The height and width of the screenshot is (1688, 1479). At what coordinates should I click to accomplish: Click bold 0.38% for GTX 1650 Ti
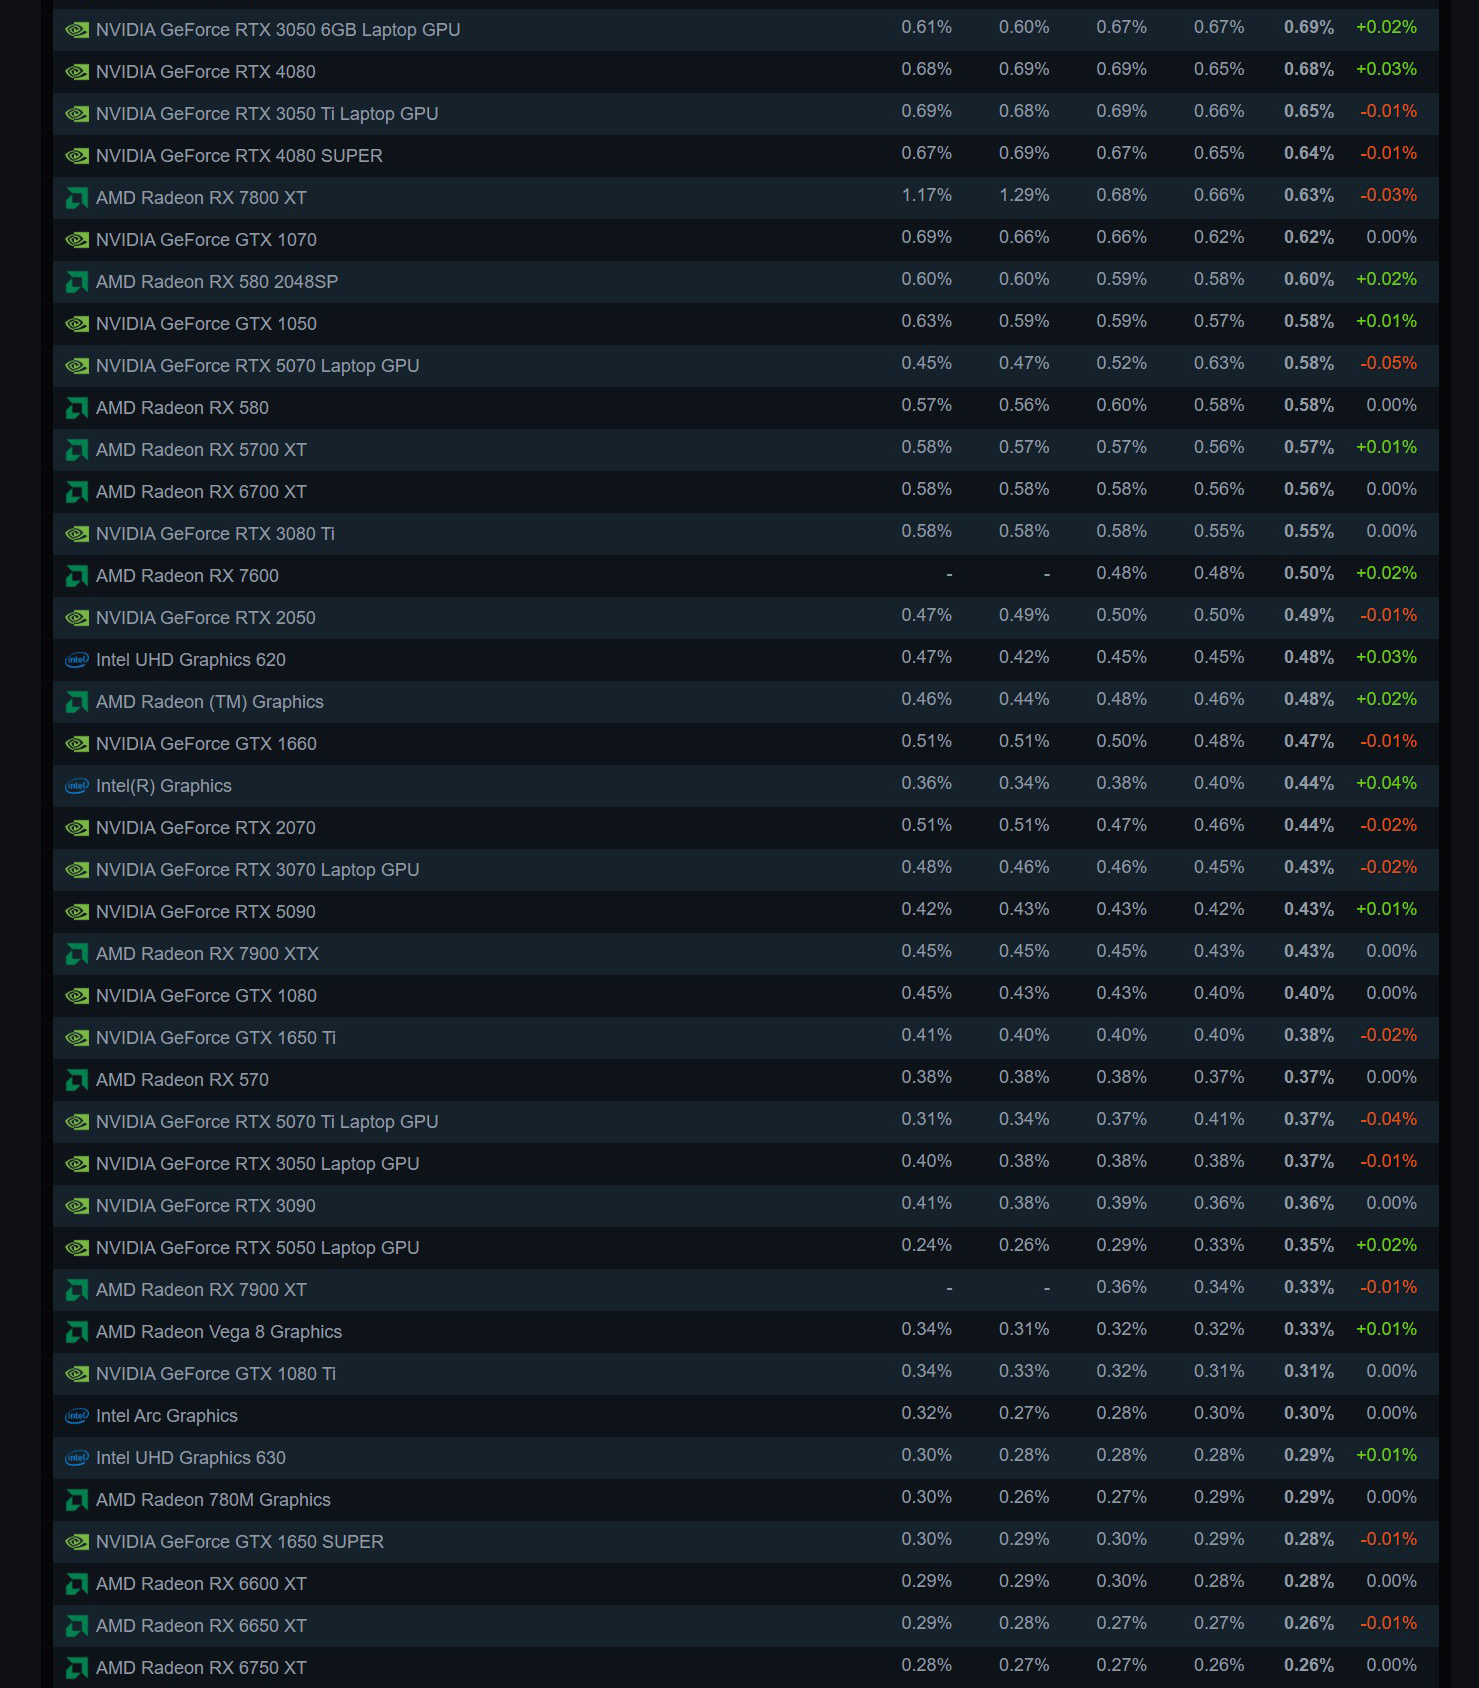click(x=1309, y=1035)
